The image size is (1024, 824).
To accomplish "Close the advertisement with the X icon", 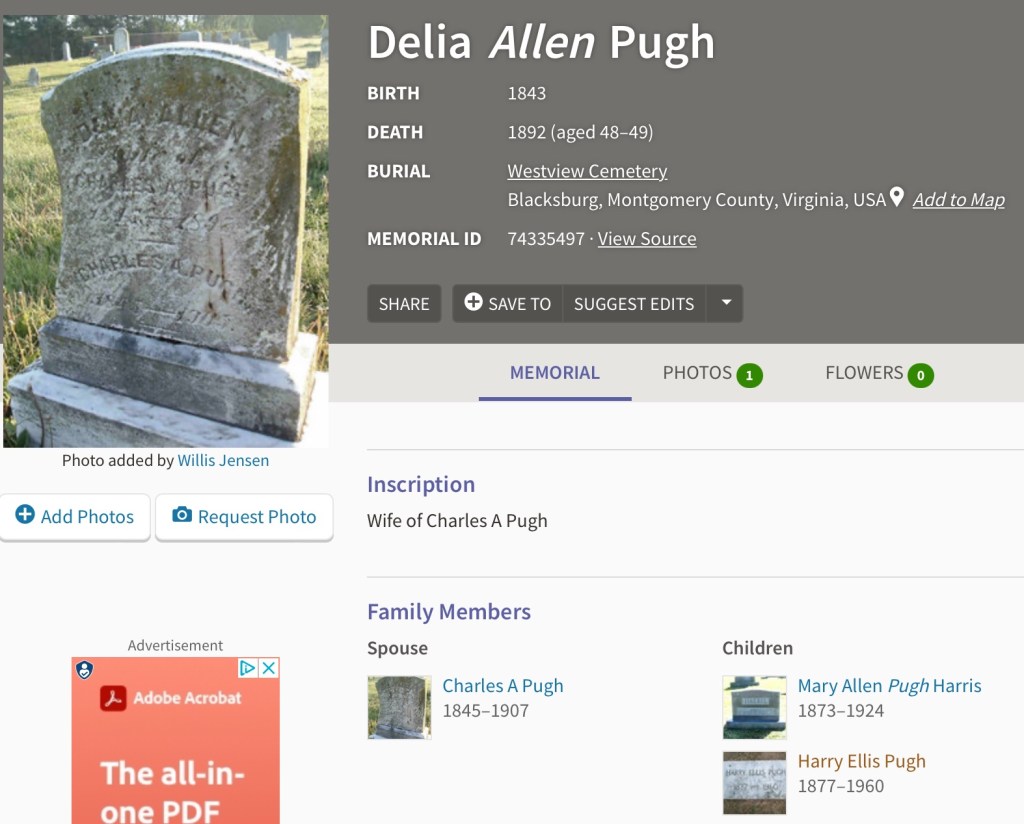I will [x=269, y=668].
